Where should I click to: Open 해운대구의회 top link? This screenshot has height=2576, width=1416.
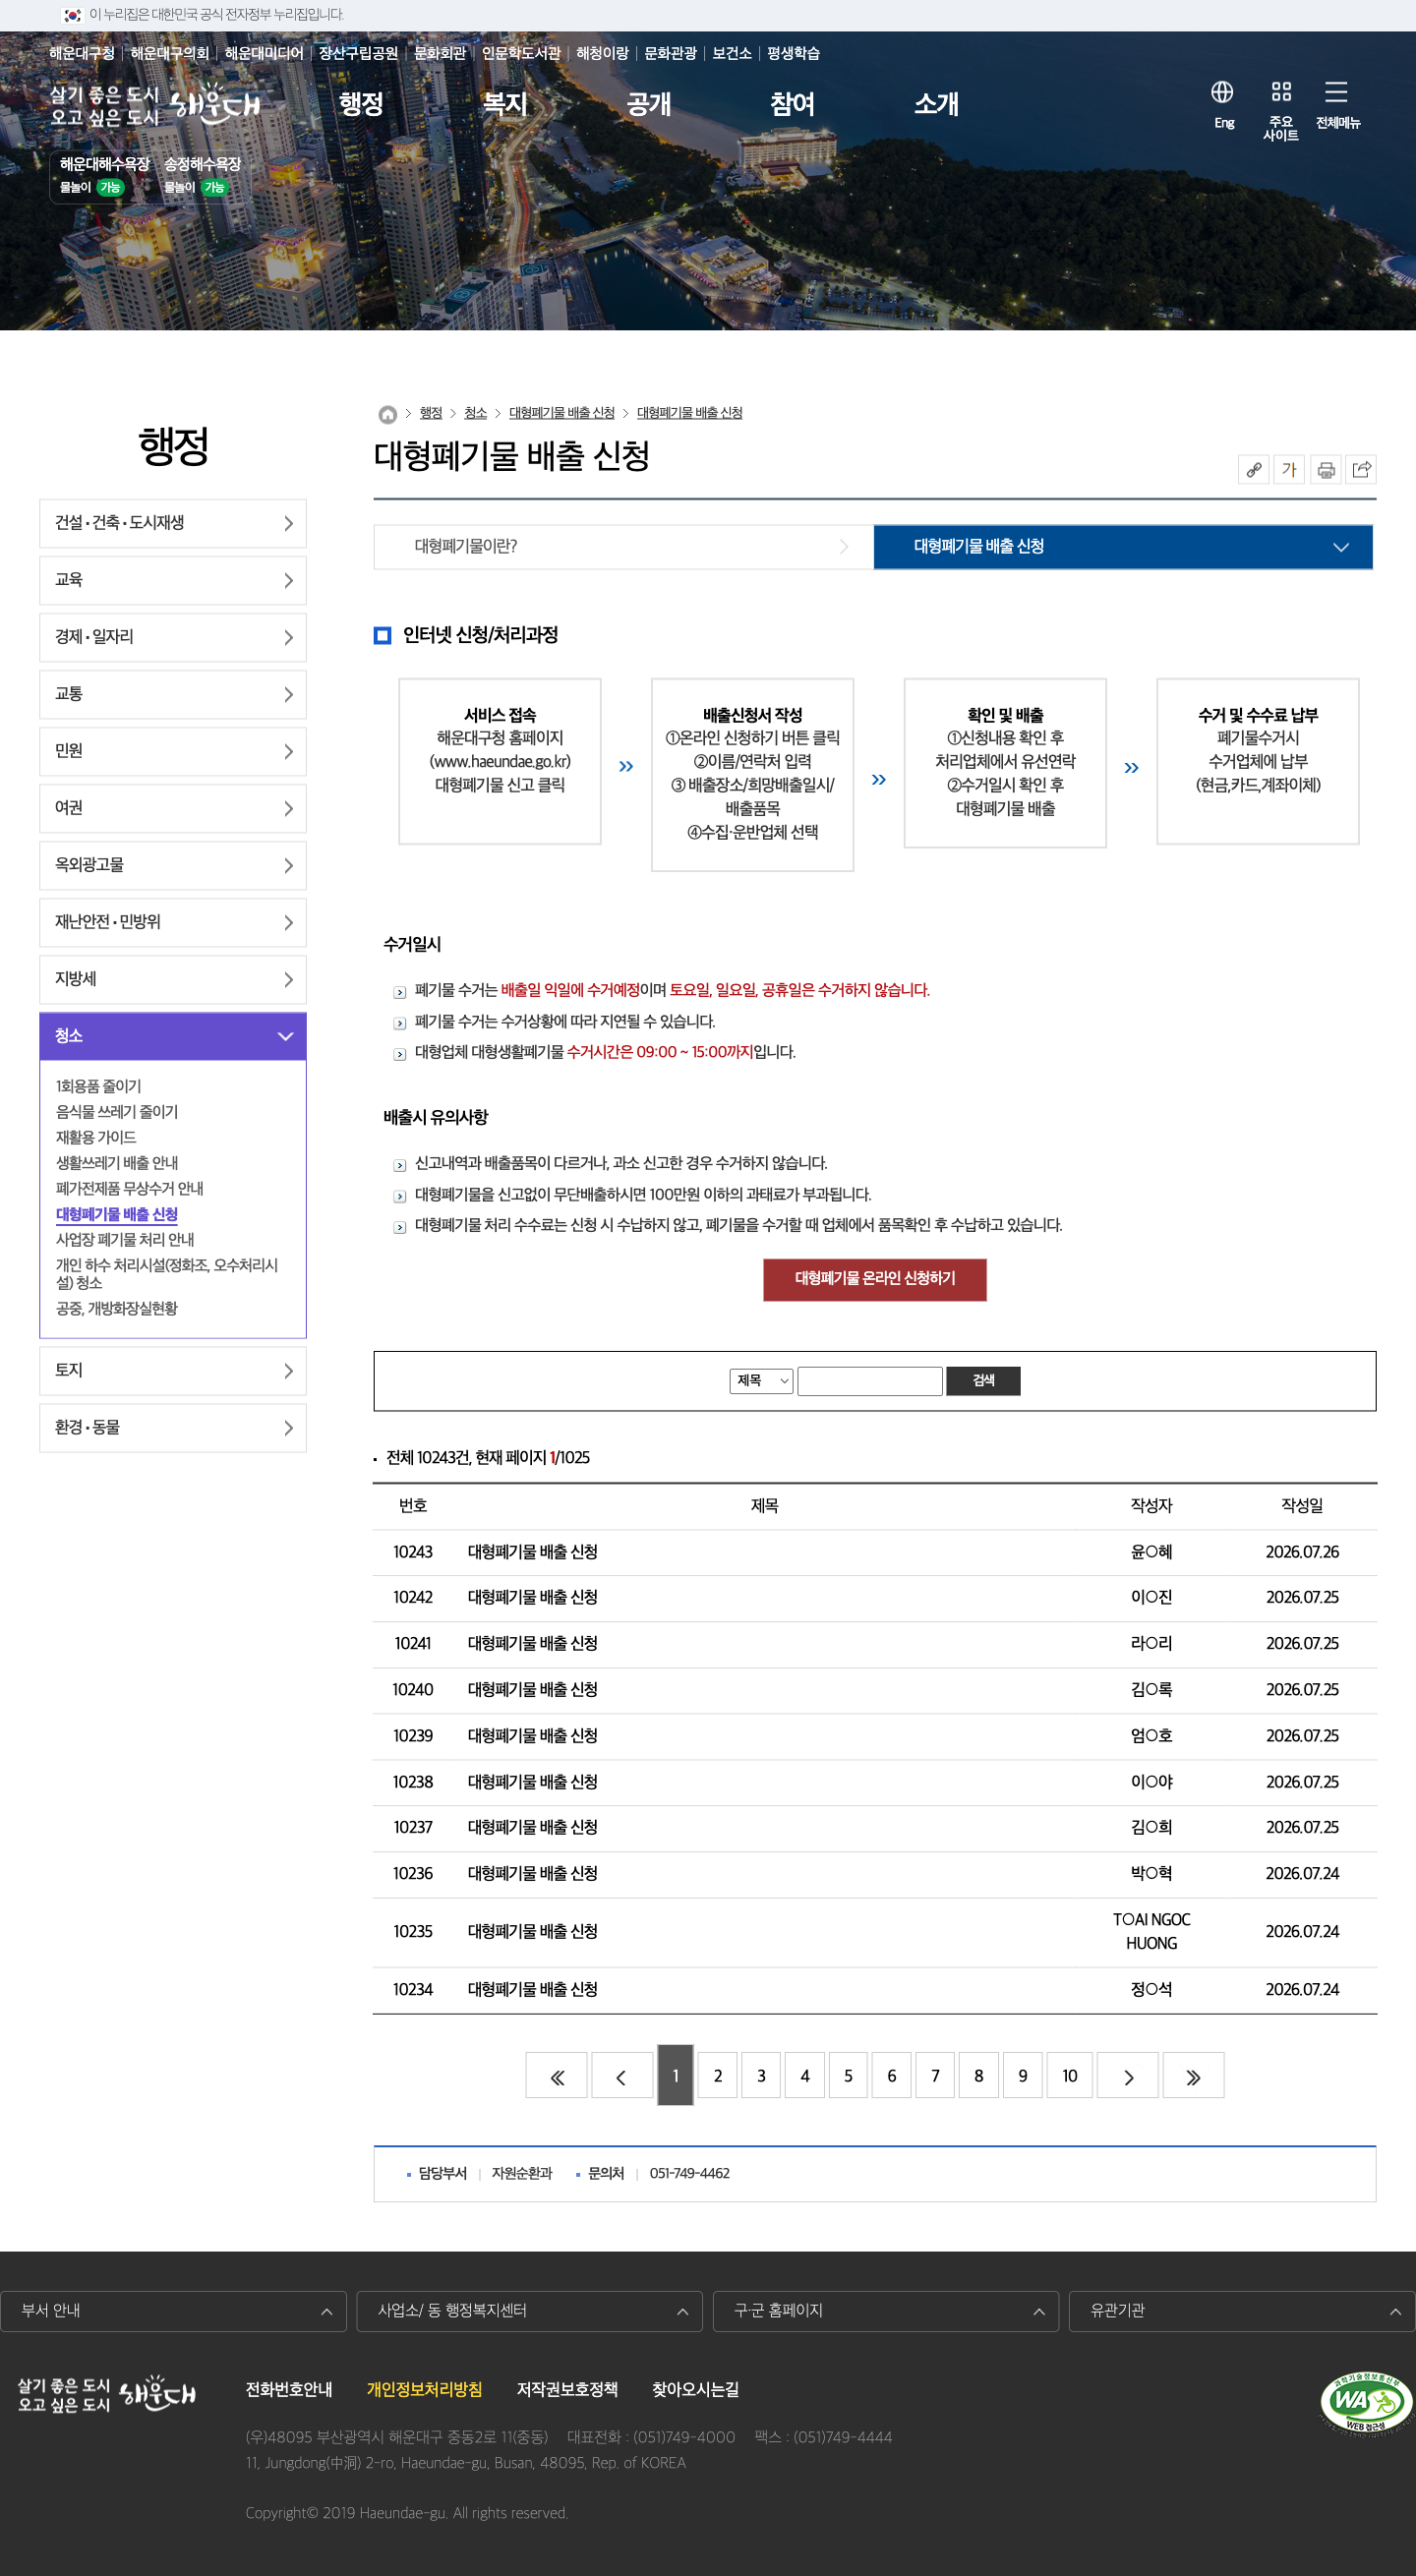170,53
